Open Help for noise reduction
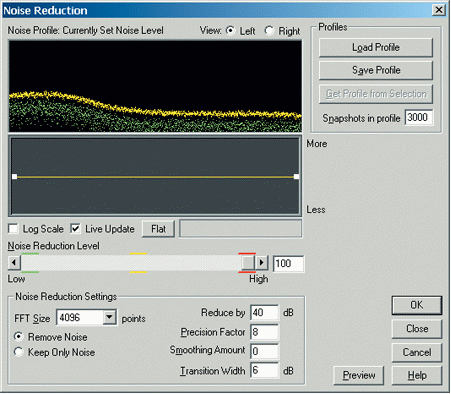Viewport: 451px width, 394px height. click(417, 375)
